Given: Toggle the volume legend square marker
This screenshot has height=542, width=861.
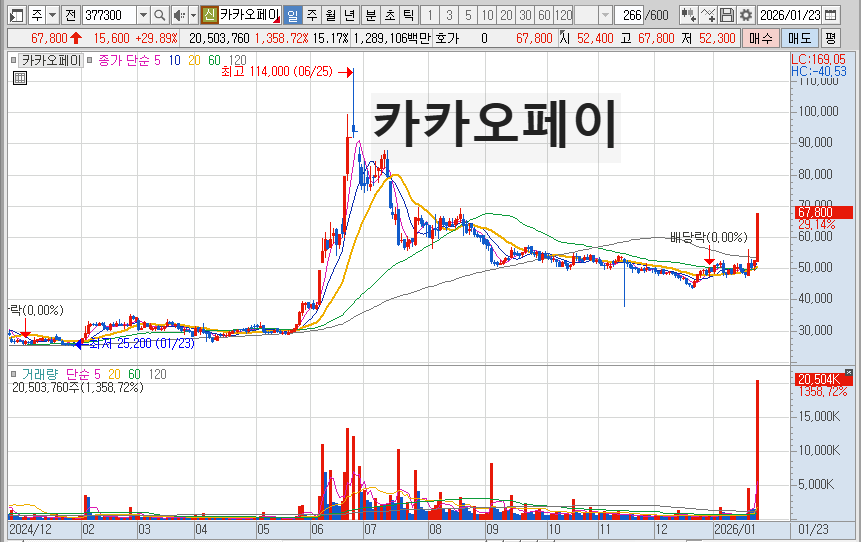Looking at the screenshot, I should pyautogui.click(x=13, y=375).
